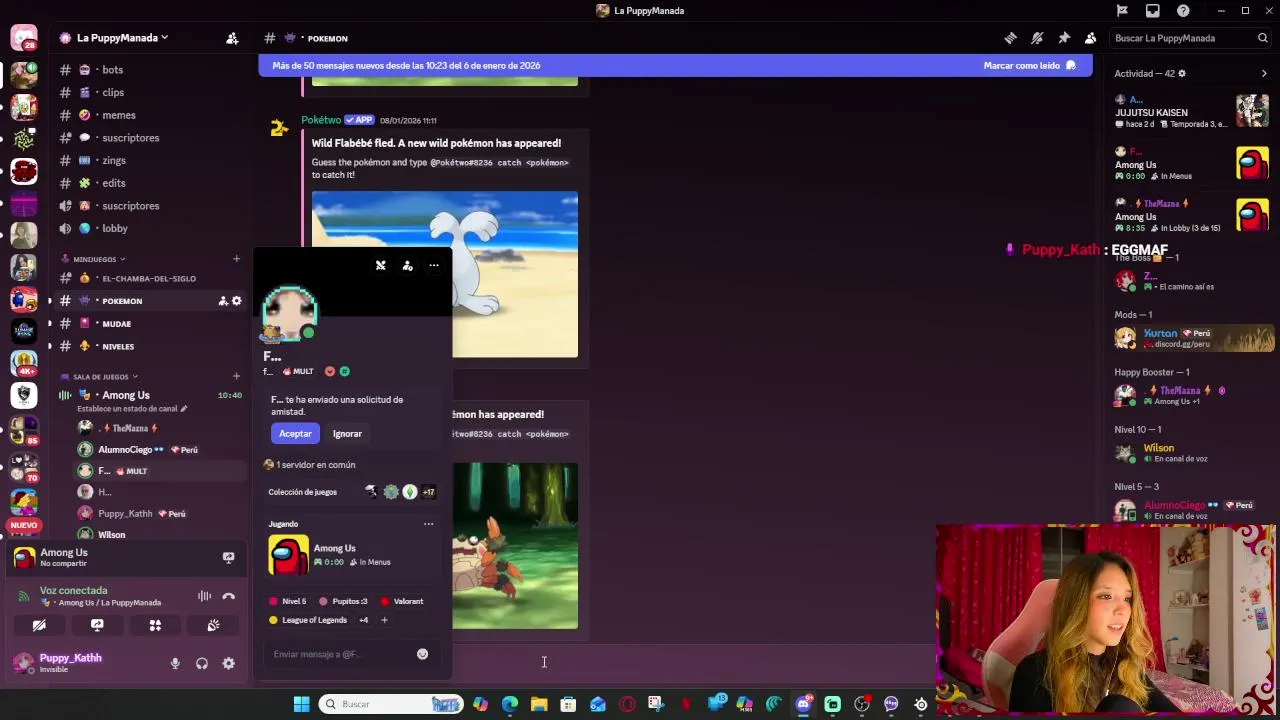Open the Seel pokémon image
The width and height of the screenshot is (1280, 720).
coord(445,274)
